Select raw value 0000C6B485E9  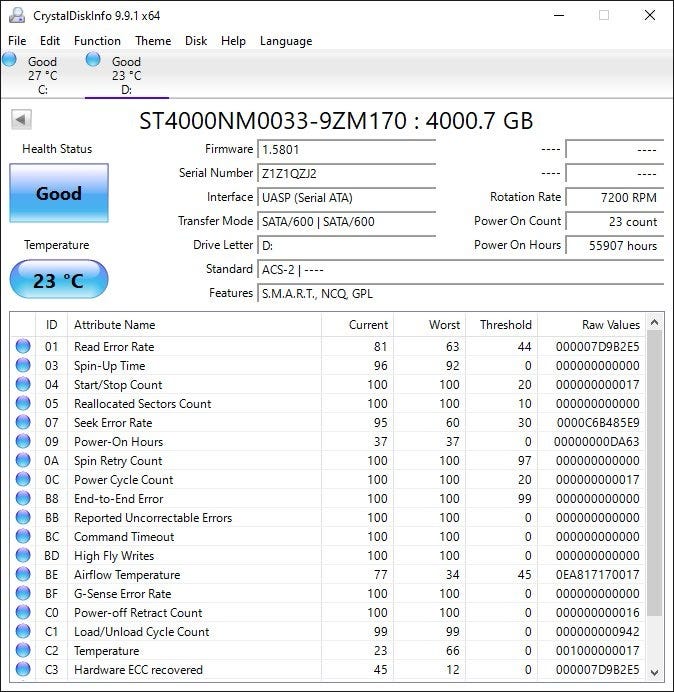(598, 423)
